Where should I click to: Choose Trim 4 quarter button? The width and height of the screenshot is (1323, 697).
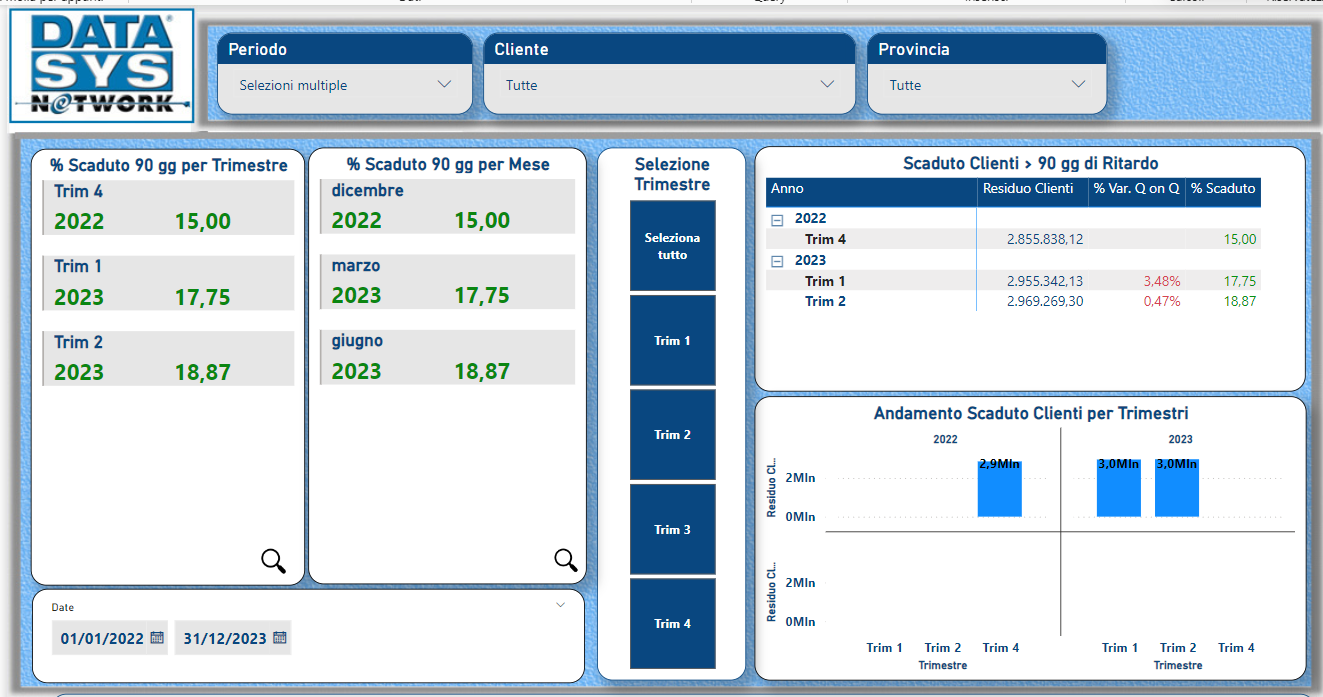point(672,624)
